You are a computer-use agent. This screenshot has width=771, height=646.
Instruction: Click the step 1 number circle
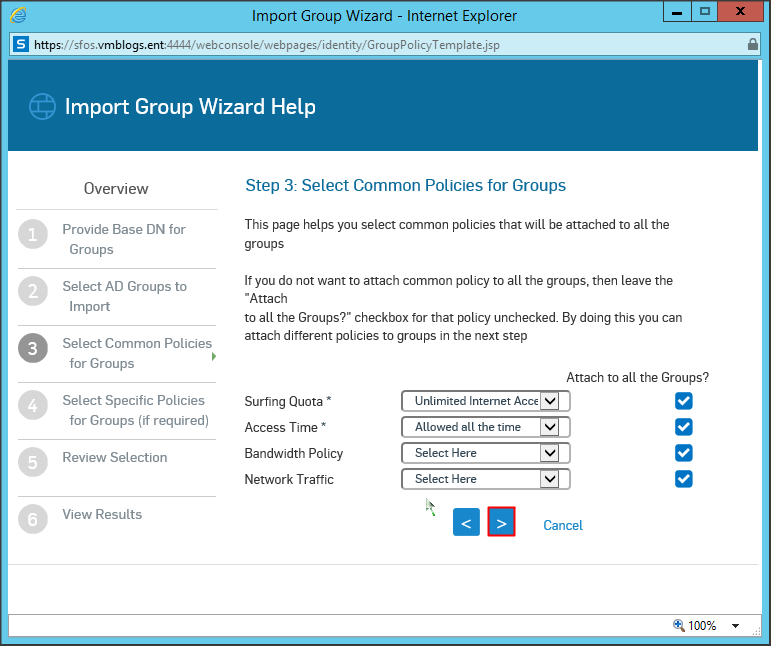tap(32, 235)
